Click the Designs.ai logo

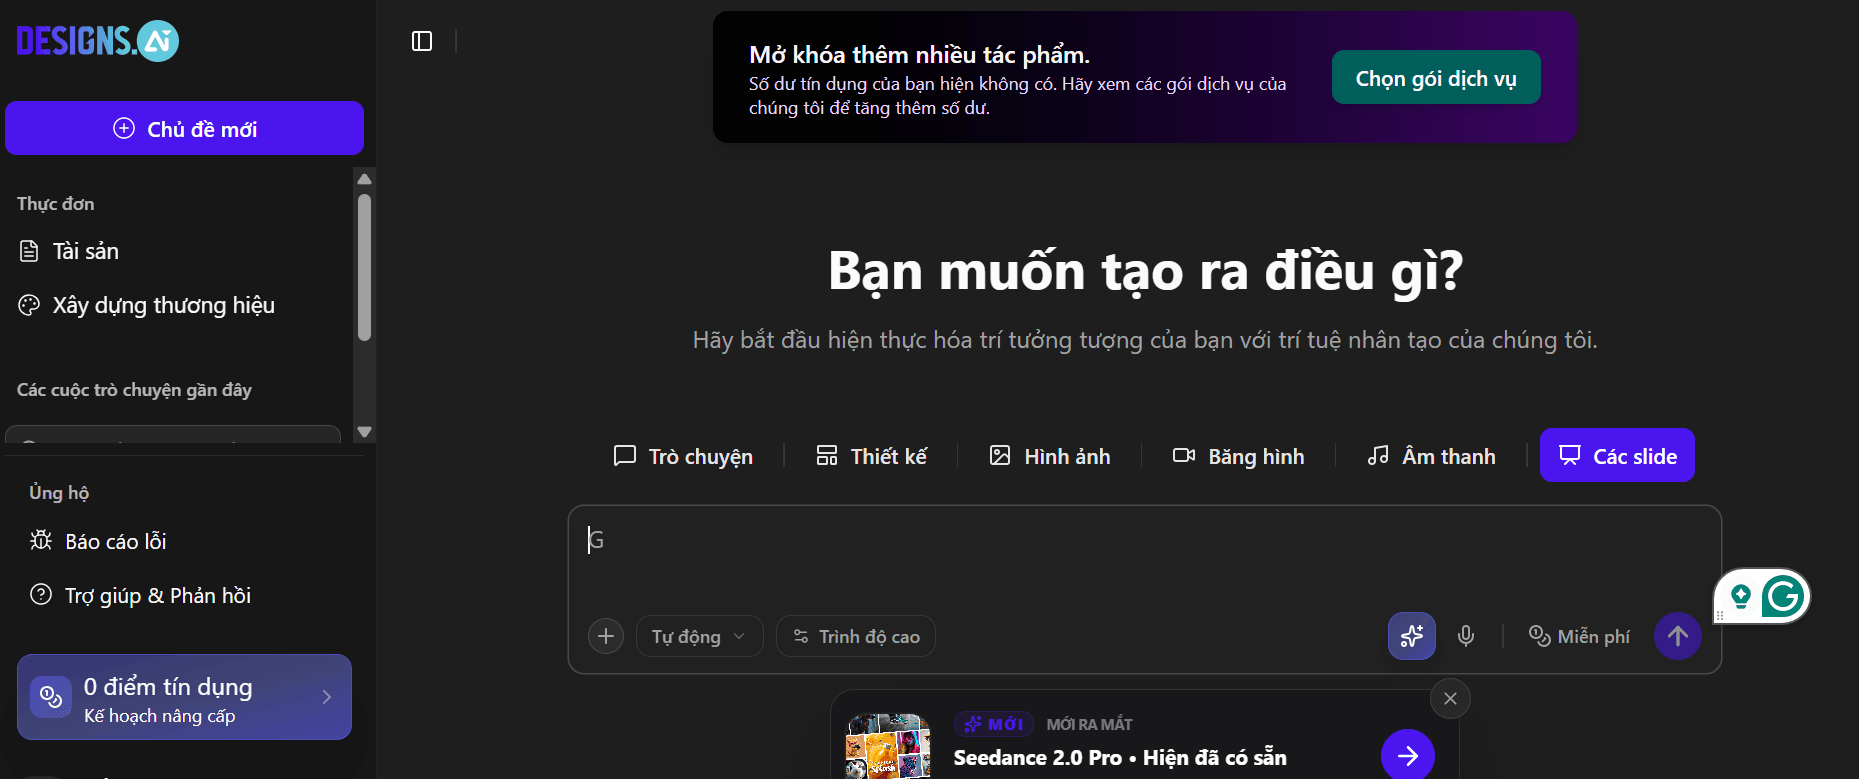tap(97, 41)
